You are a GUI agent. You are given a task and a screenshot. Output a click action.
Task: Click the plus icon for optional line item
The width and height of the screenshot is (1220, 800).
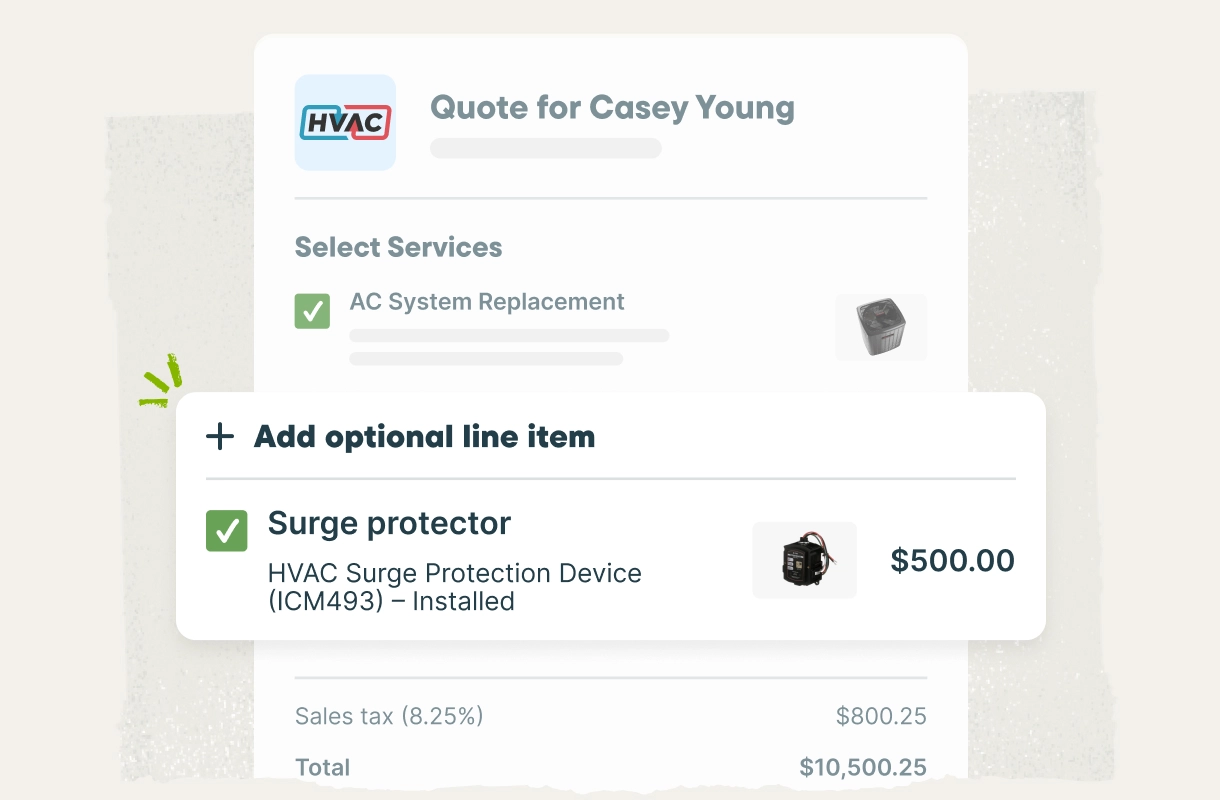coord(219,437)
